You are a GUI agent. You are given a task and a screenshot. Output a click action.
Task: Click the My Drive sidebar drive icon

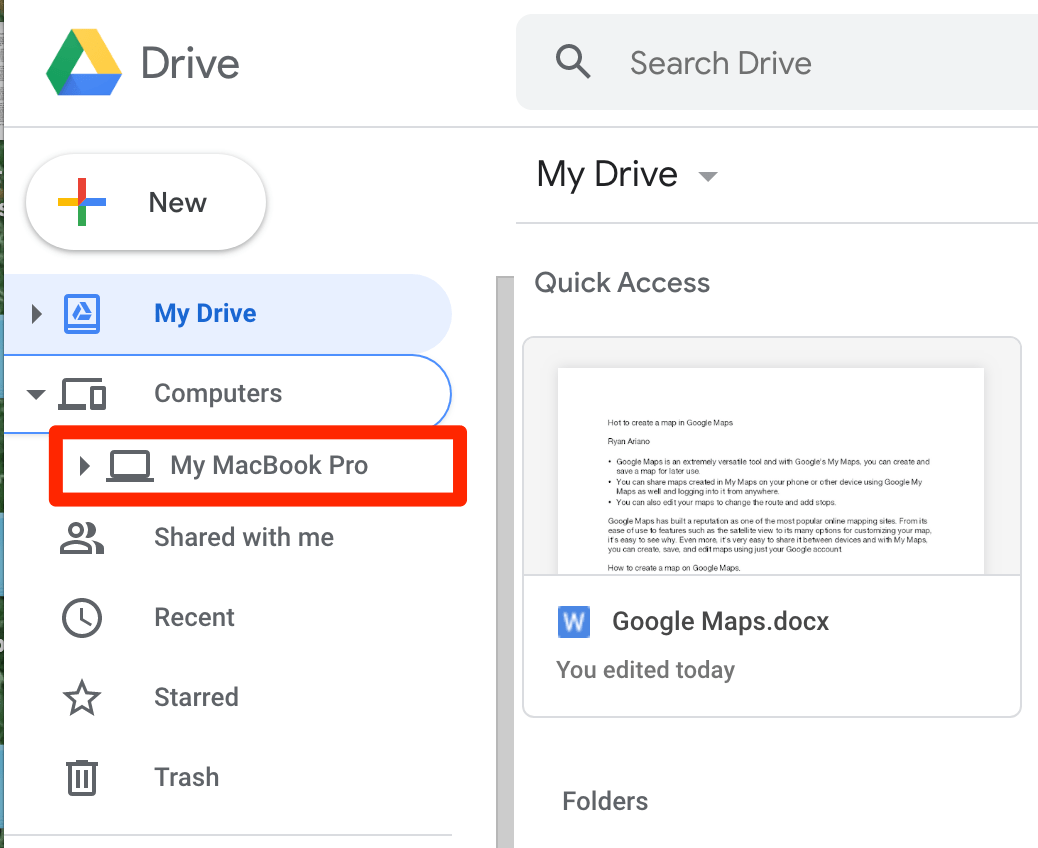82,314
